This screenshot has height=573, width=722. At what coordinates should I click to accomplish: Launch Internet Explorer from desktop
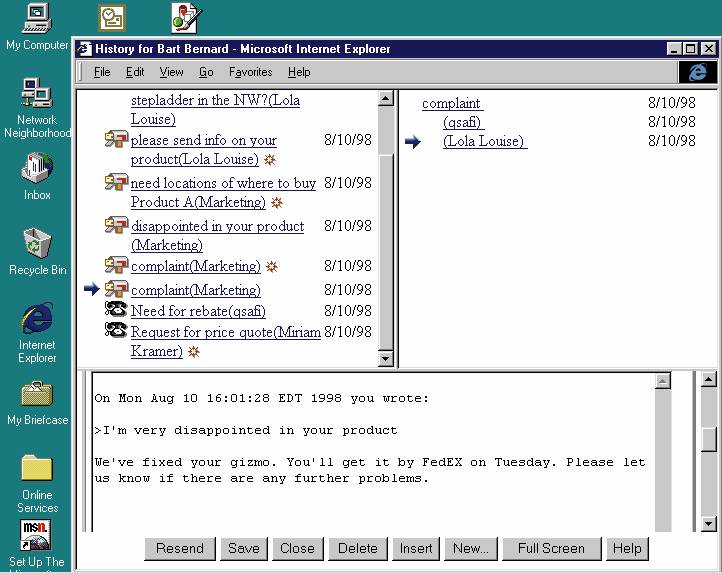tap(37, 319)
